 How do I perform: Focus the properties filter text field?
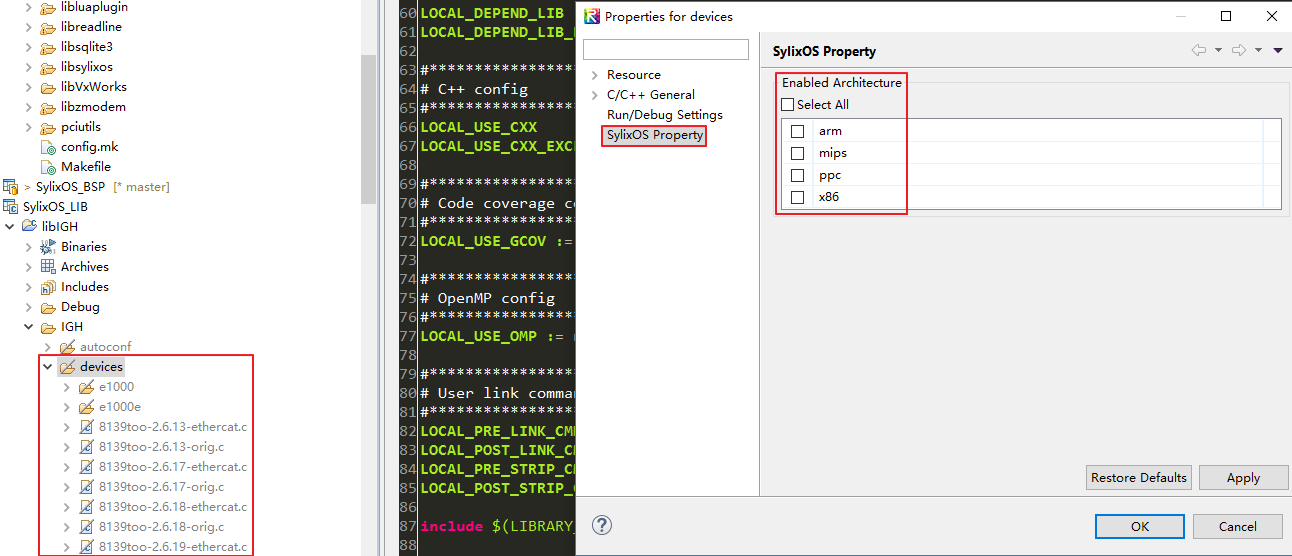(665, 49)
